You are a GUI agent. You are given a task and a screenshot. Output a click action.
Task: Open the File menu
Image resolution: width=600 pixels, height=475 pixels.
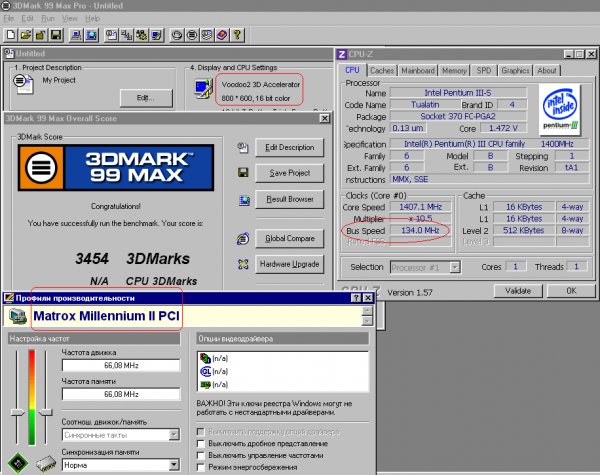(x=9, y=18)
